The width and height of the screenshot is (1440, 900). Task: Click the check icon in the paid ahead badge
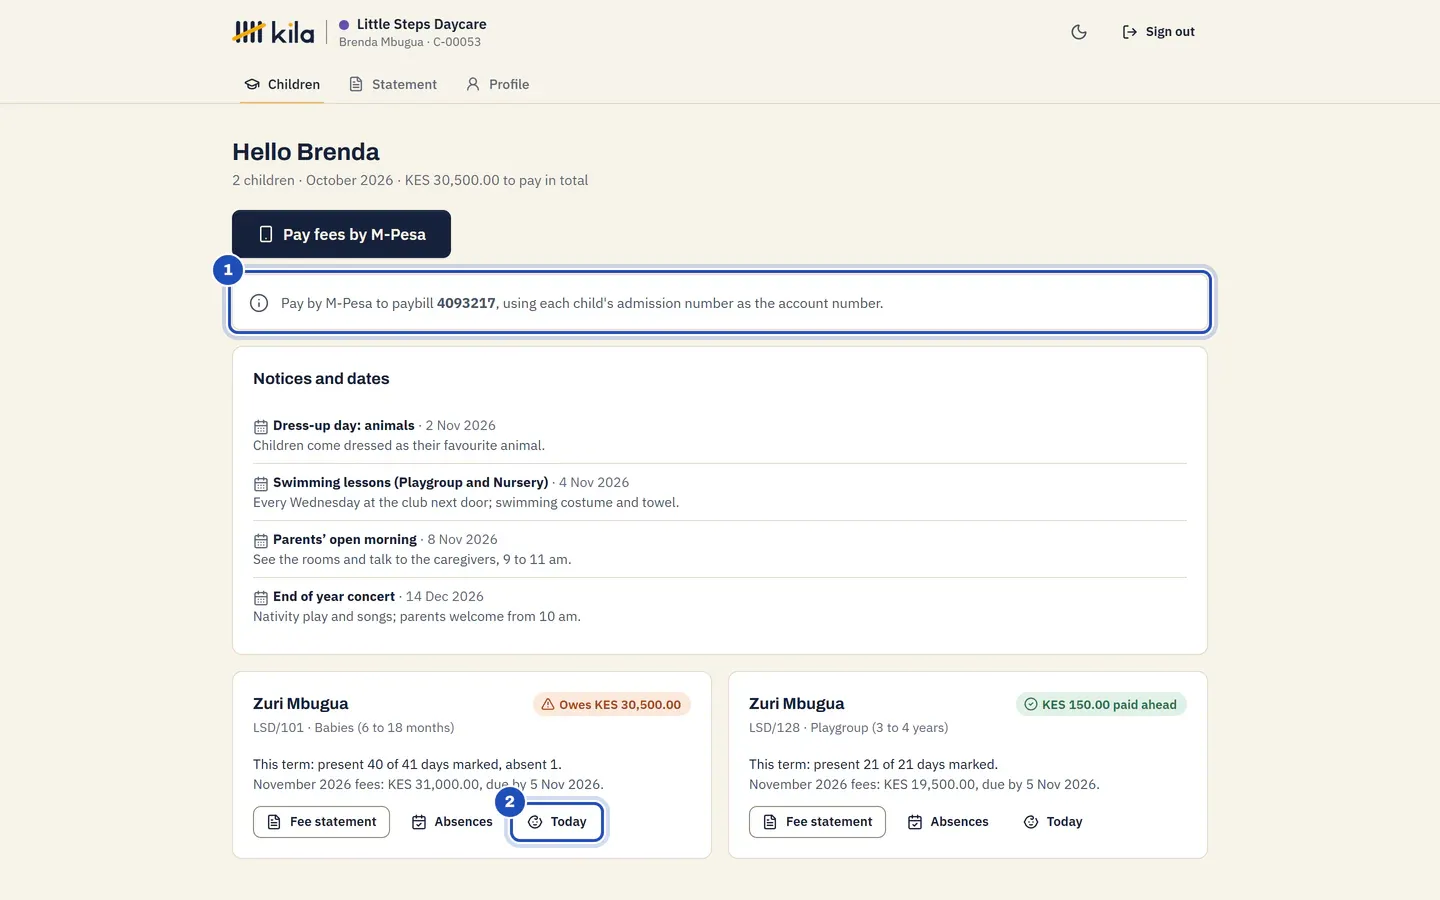pyautogui.click(x=1031, y=704)
